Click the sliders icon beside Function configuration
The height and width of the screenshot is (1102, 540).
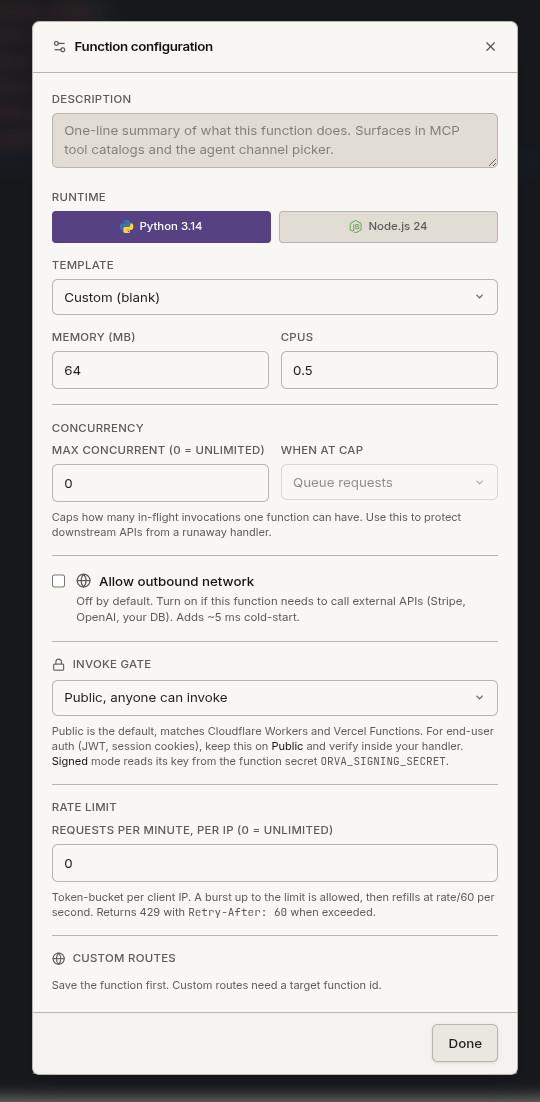click(60, 46)
